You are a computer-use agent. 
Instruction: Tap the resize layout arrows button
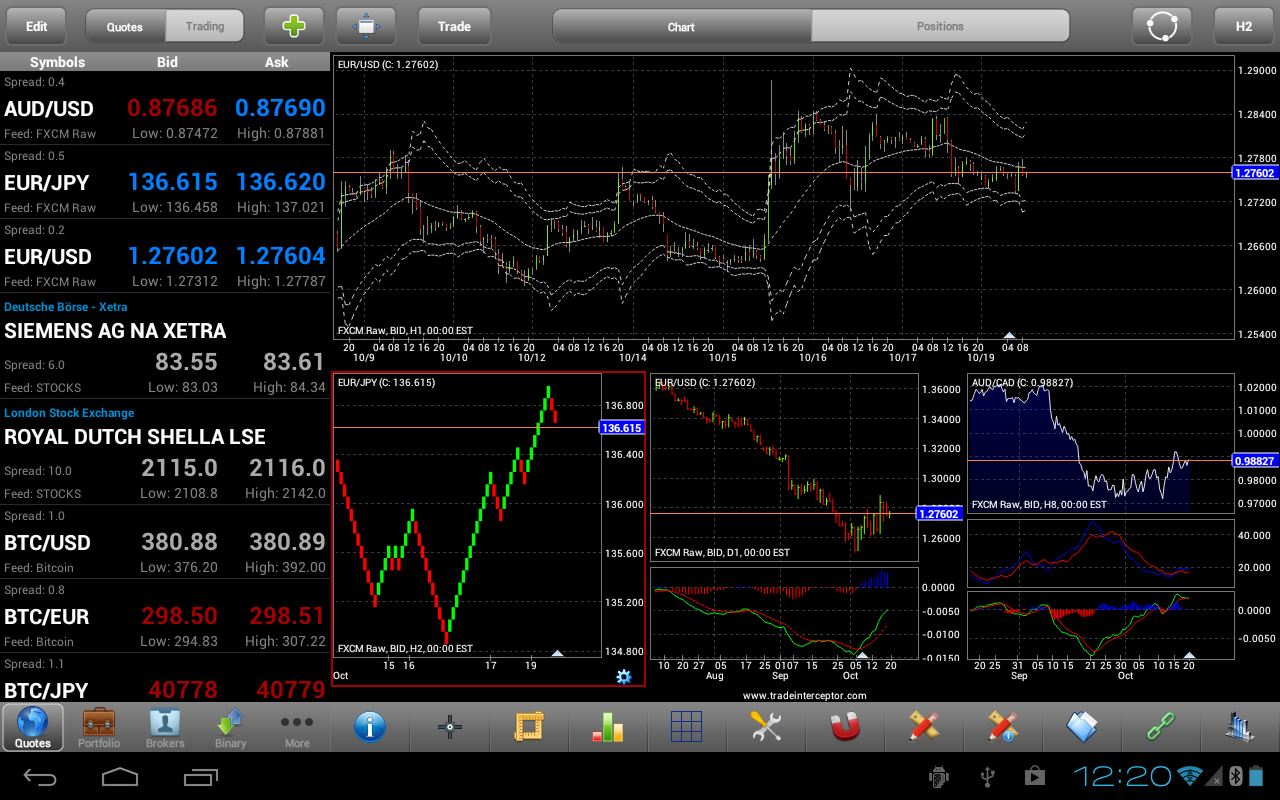click(366, 26)
